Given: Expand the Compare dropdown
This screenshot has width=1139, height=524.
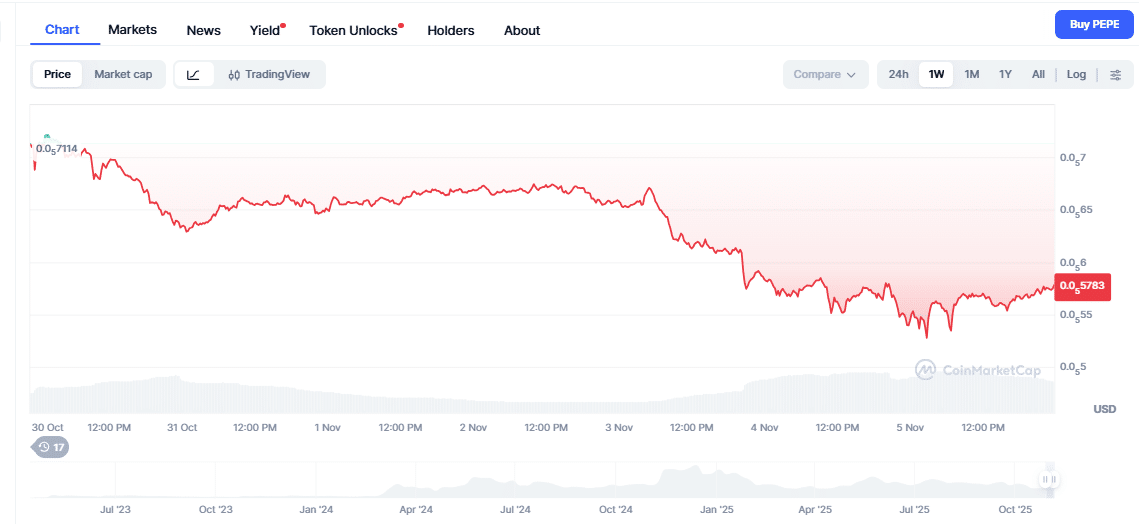Looking at the screenshot, I should pyautogui.click(x=824, y=74).
